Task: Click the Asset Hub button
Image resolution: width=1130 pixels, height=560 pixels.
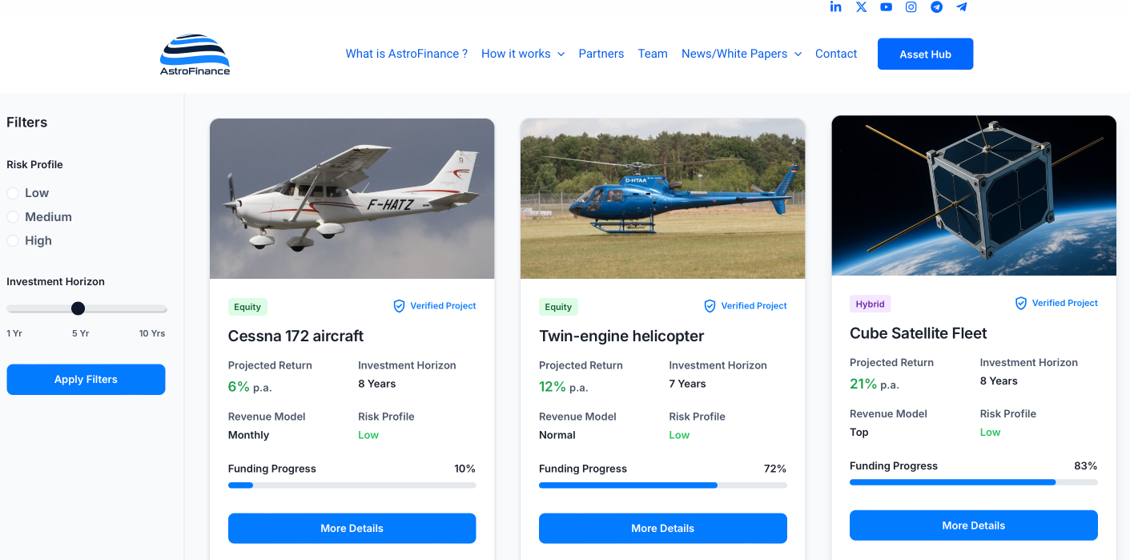Action: tap(925, 54)
